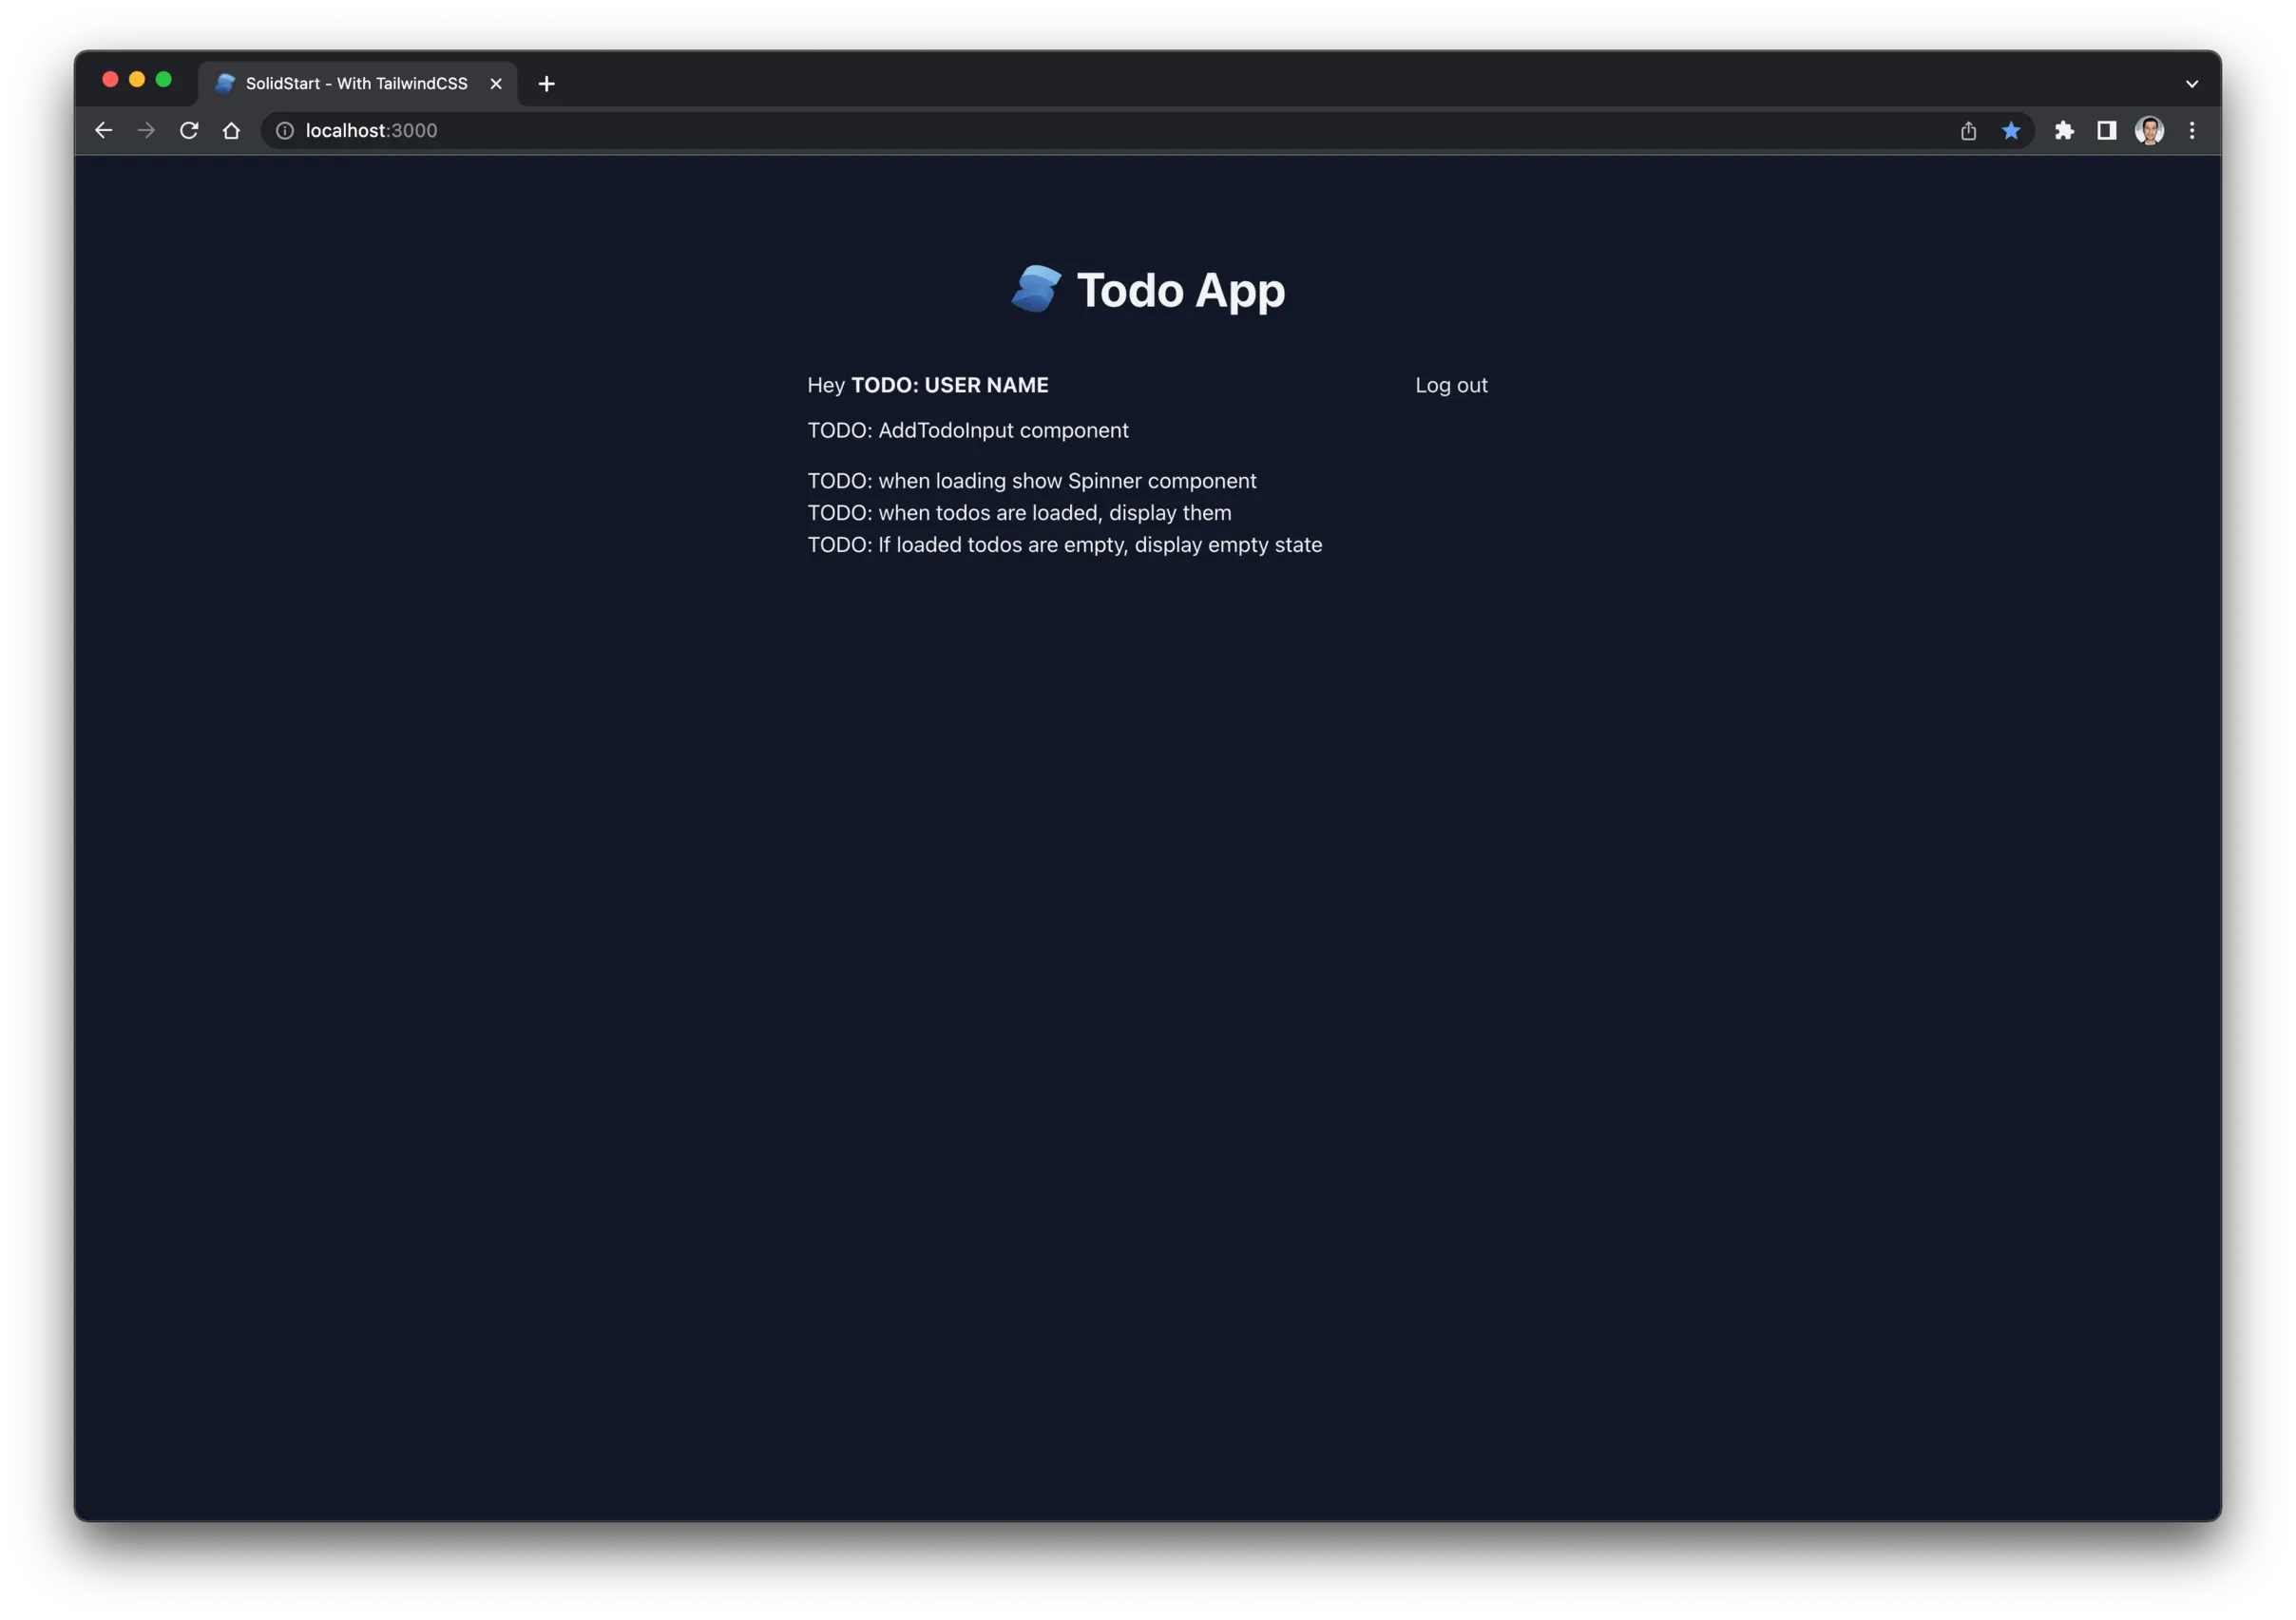The image size is (2296, 1620).
Task: Open site information icon beside URL
Action: (285, 131)
